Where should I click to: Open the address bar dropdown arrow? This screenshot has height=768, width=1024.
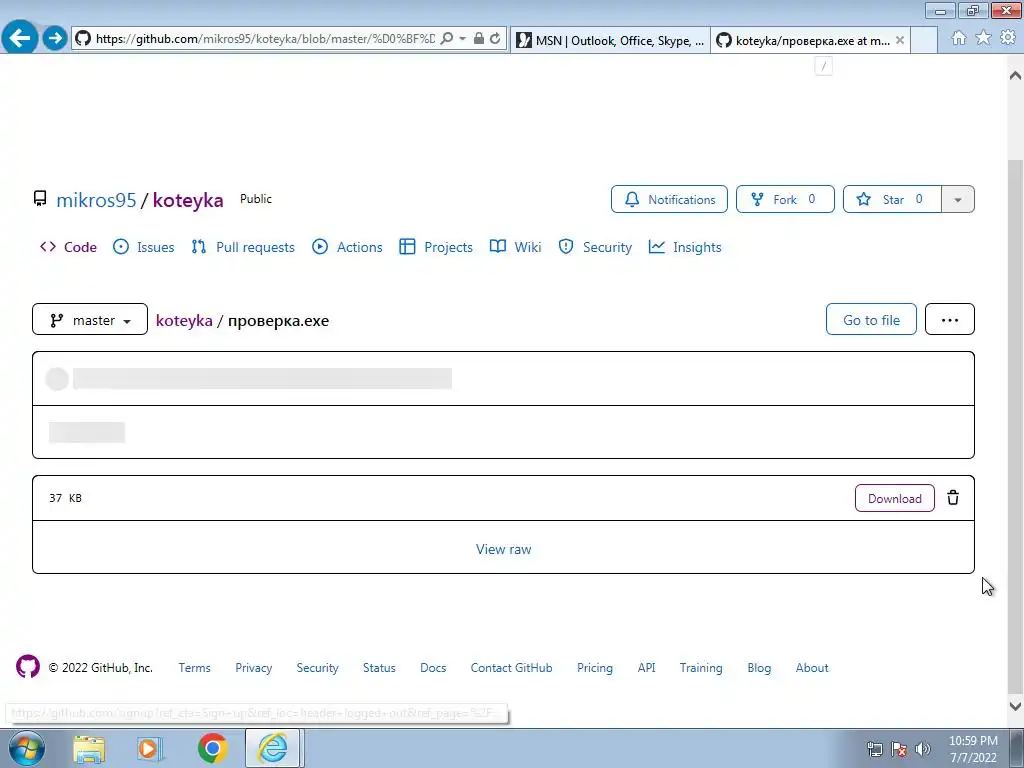(462, 39)
